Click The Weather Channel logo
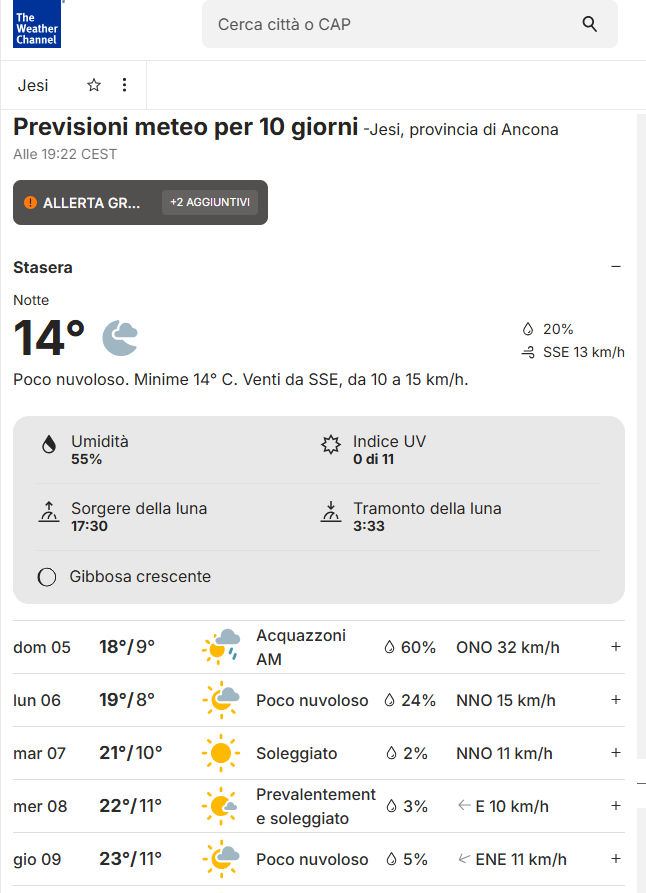The image size is (646, 893). [x=36, y=27]
